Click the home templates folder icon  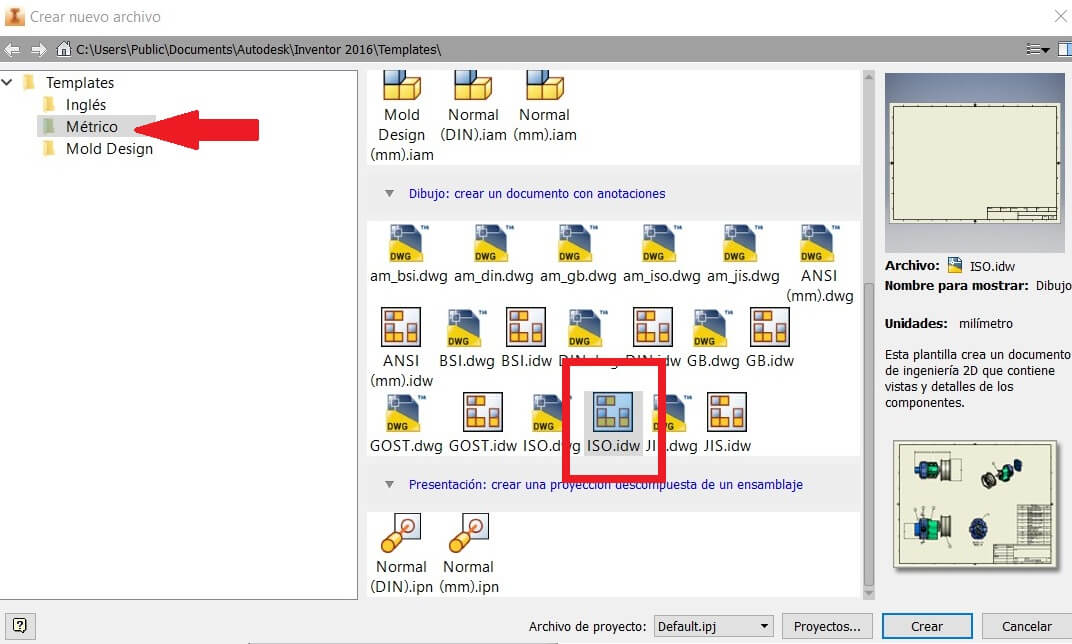(64, 49)
